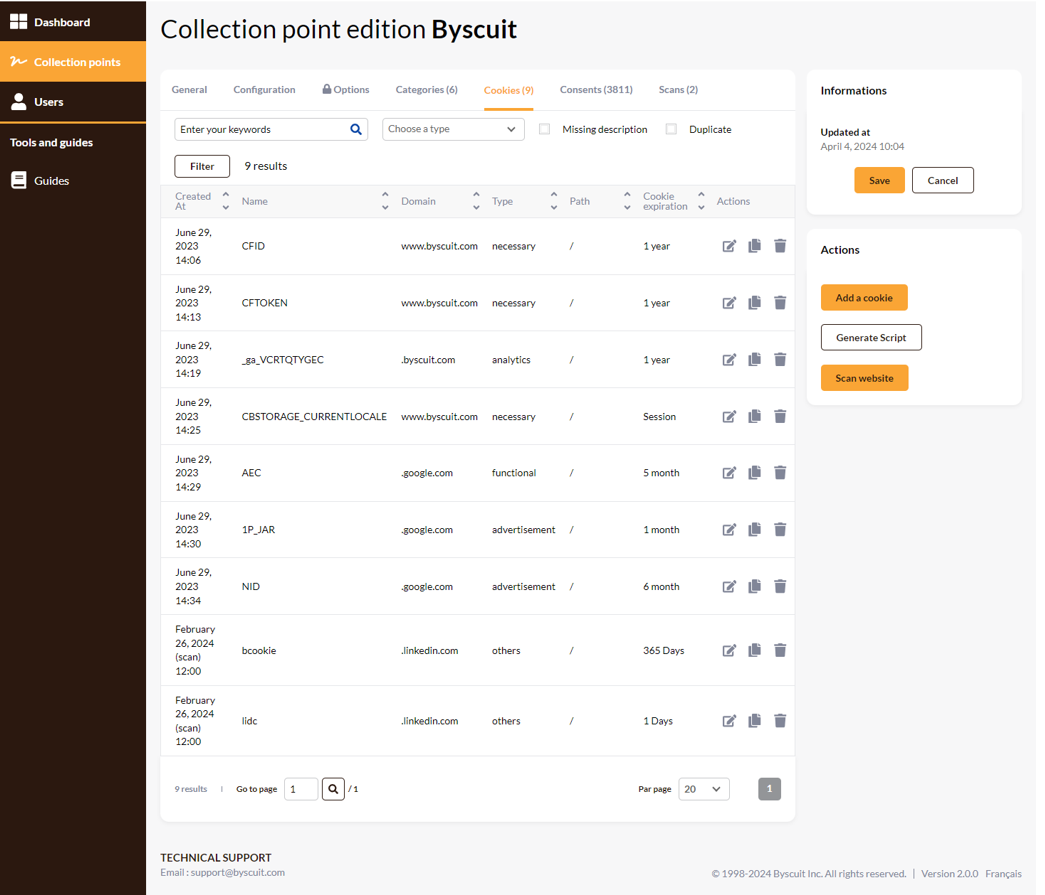Click the Go to page number field
Viewport: 1045px width, 895px height.
pyautogui.click(x=301, y=789)
